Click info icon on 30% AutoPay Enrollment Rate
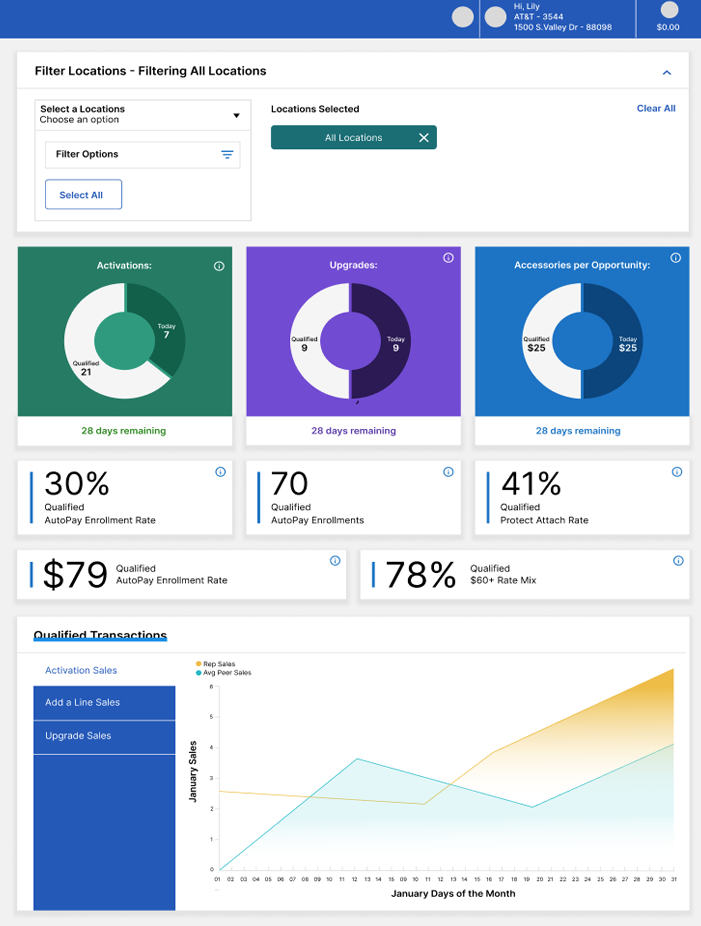 [220, 472]
